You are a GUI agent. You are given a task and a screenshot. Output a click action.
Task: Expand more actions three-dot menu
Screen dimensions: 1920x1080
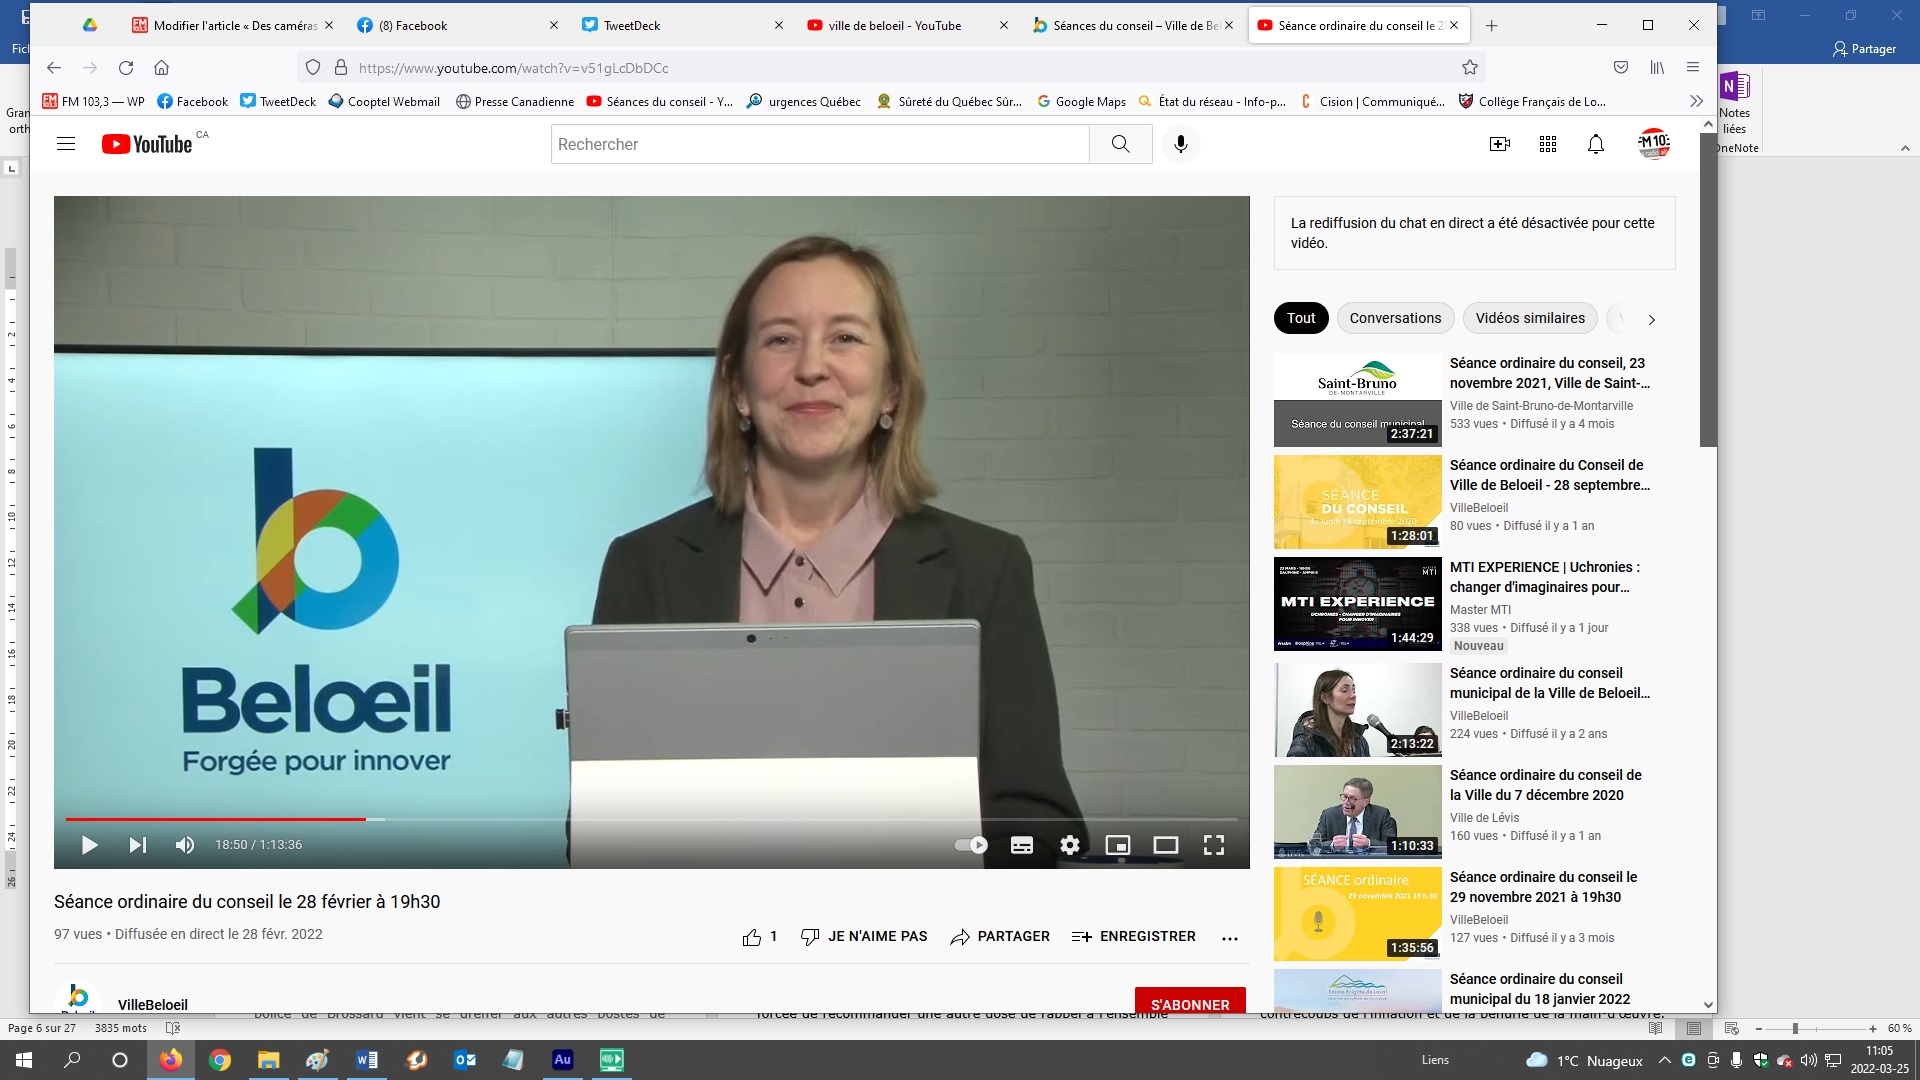click(x=1230, y=938)
